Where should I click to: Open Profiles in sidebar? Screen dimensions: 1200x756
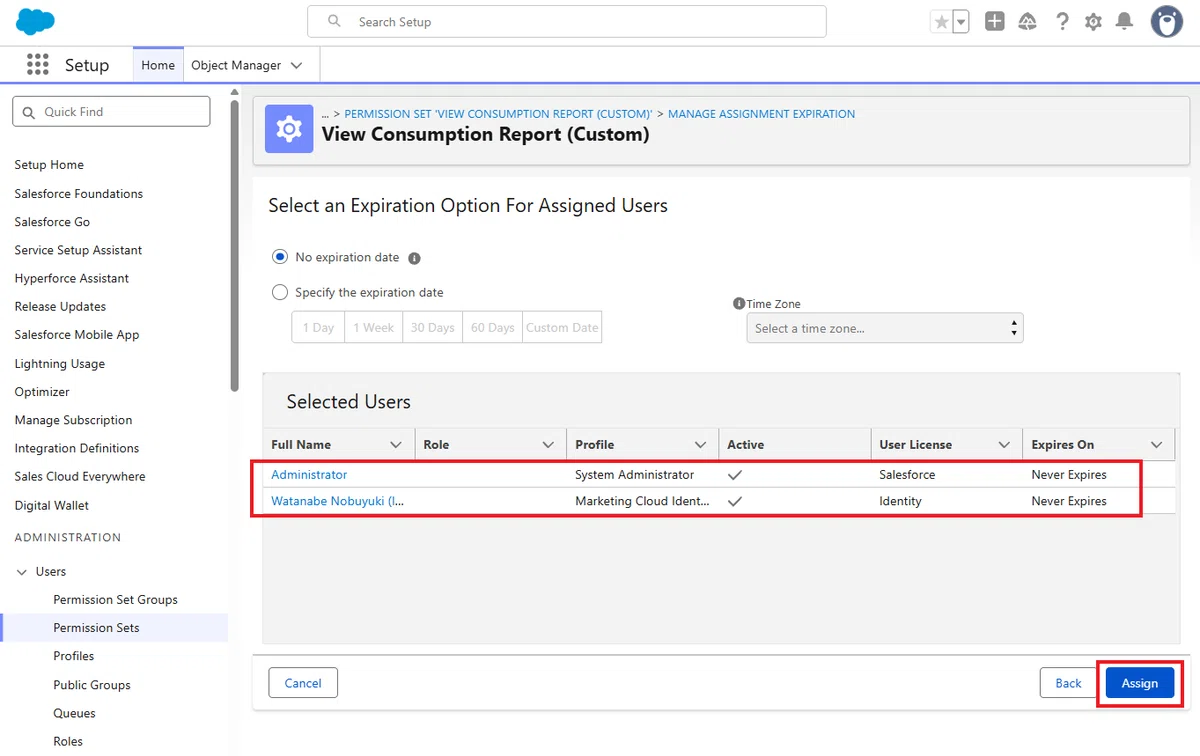pyautogui.click(x=74, y=656)
